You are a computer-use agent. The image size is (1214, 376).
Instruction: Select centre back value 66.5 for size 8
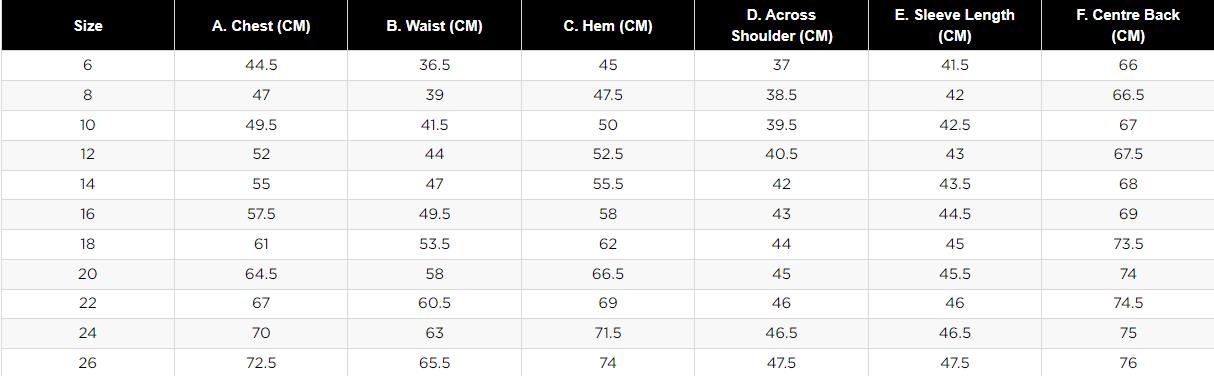tap(1128, 95)
